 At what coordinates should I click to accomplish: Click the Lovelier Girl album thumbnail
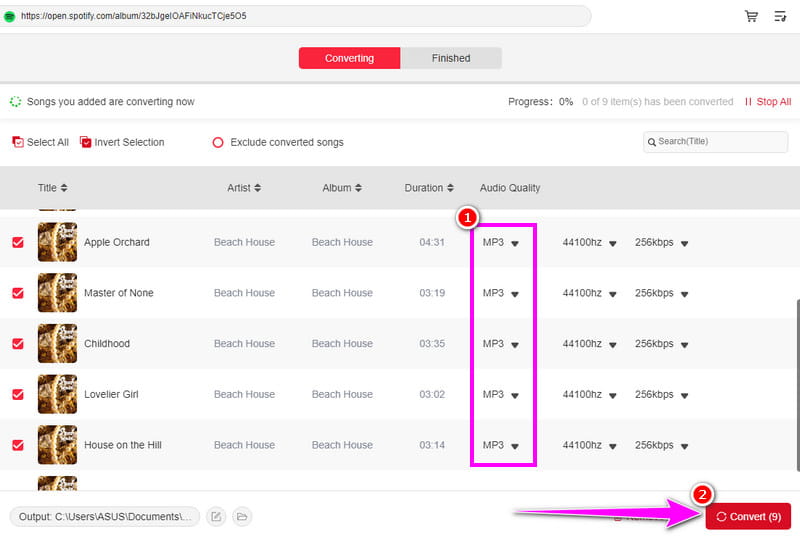57,394
